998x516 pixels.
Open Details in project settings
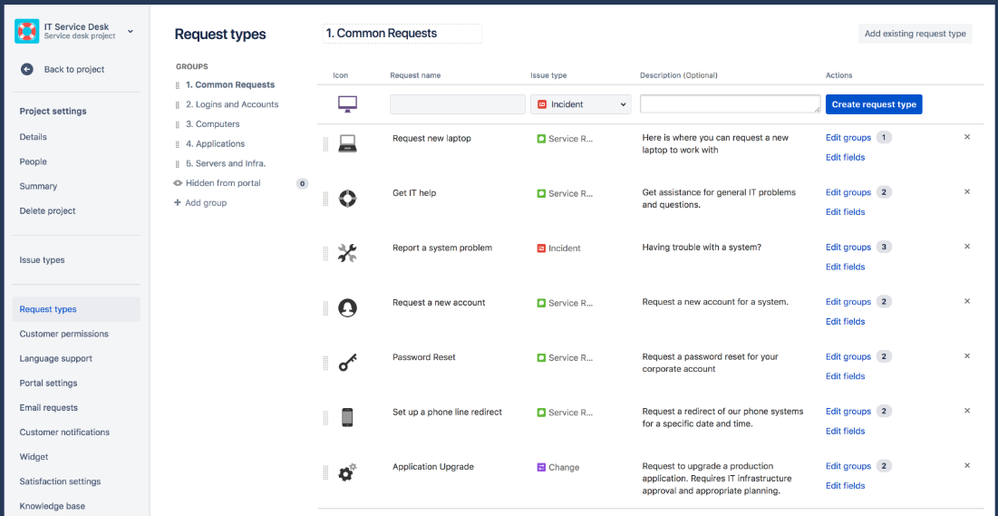point(33,137)
